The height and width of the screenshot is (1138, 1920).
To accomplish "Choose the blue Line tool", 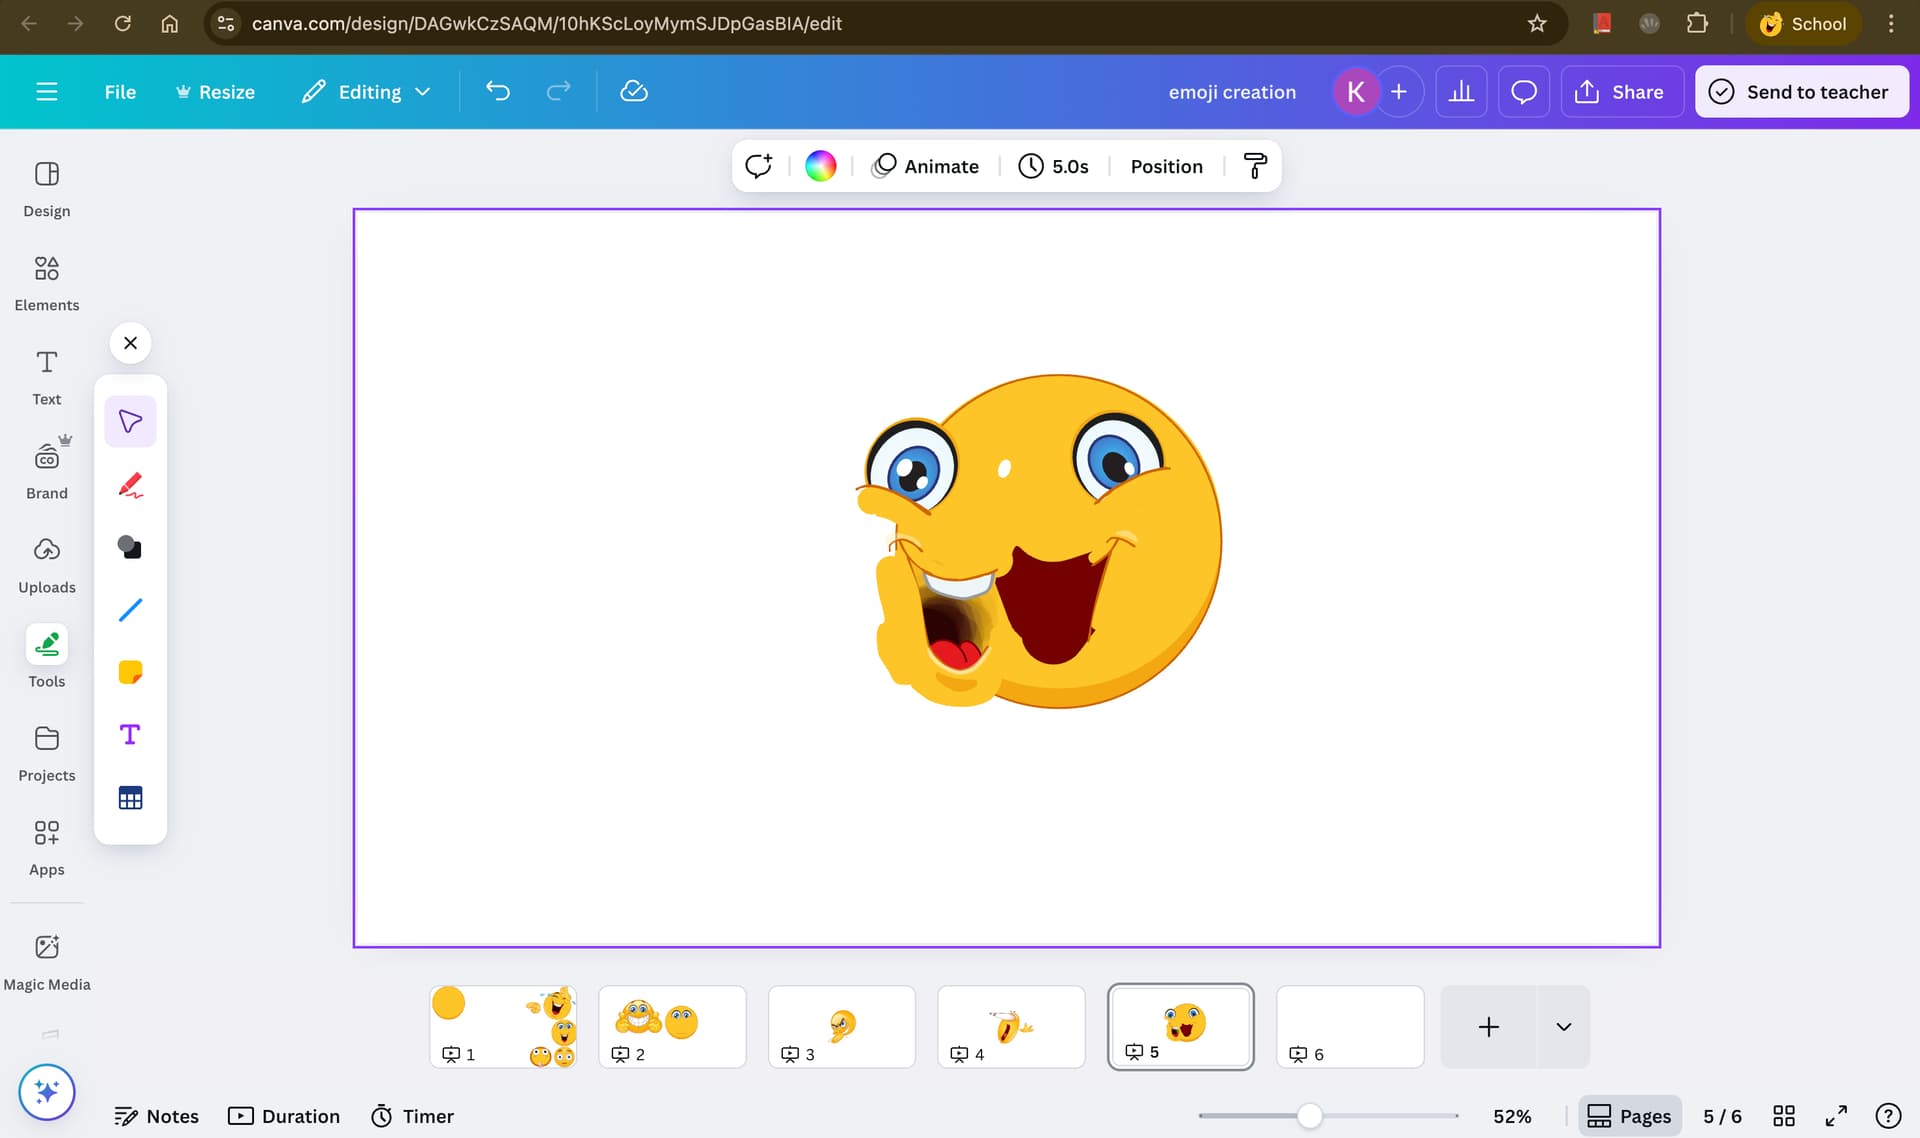I will pyautogui.click(x=130, y=610).
